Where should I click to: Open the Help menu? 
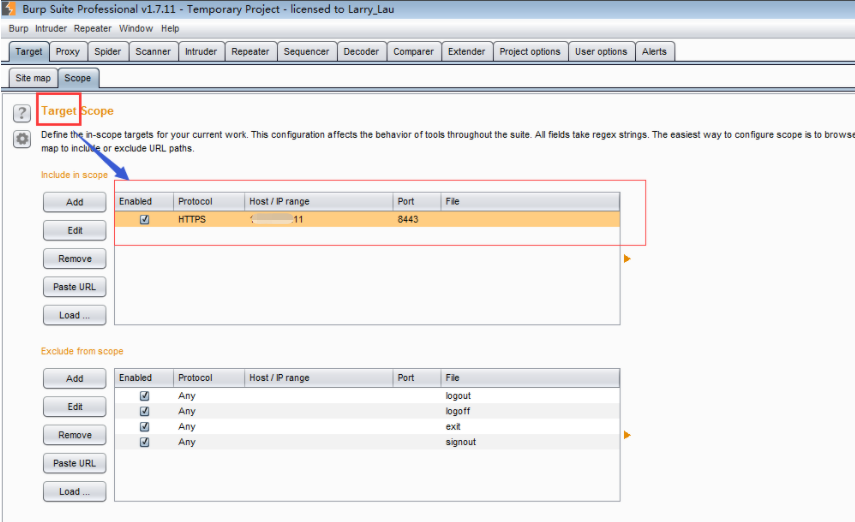pos(170,28)
